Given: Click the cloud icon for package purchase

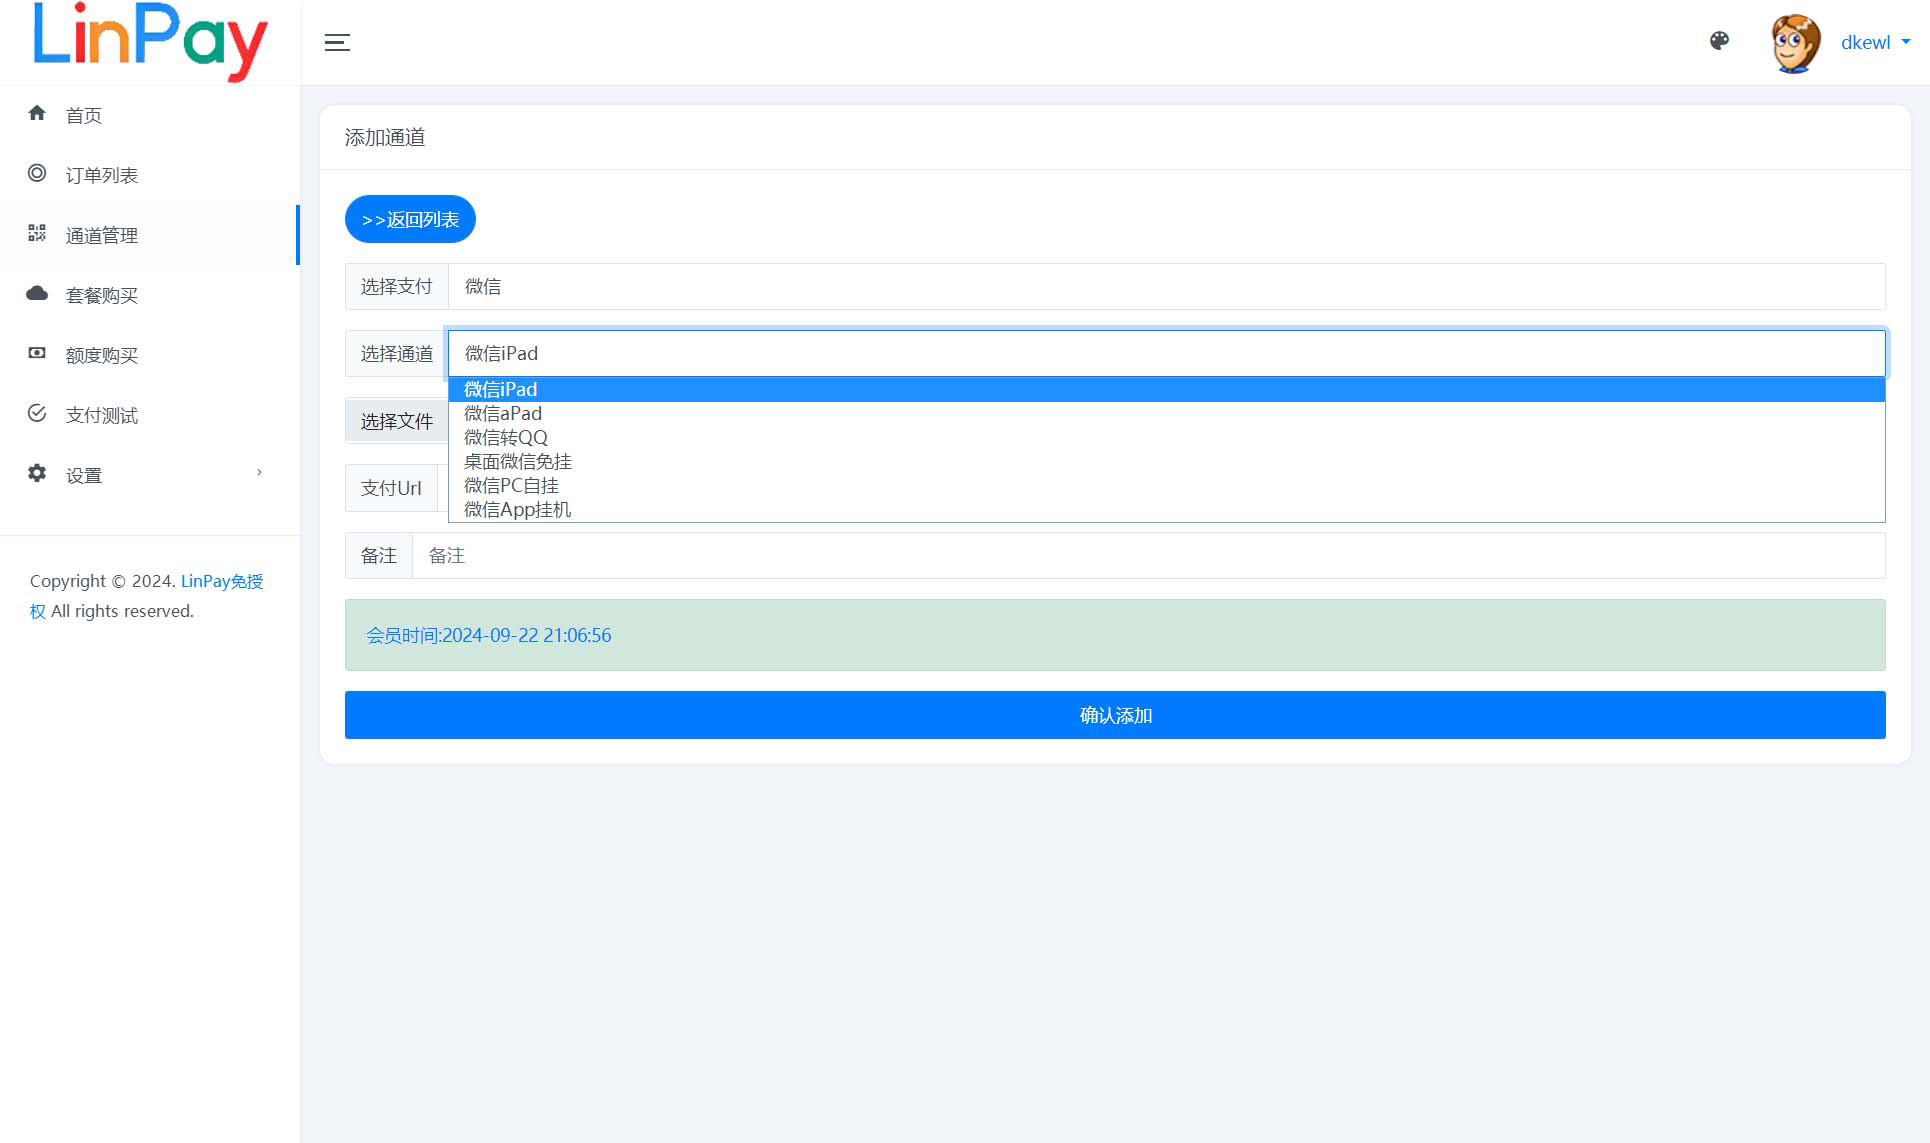Looking at the screenshot, I should 37,293.
